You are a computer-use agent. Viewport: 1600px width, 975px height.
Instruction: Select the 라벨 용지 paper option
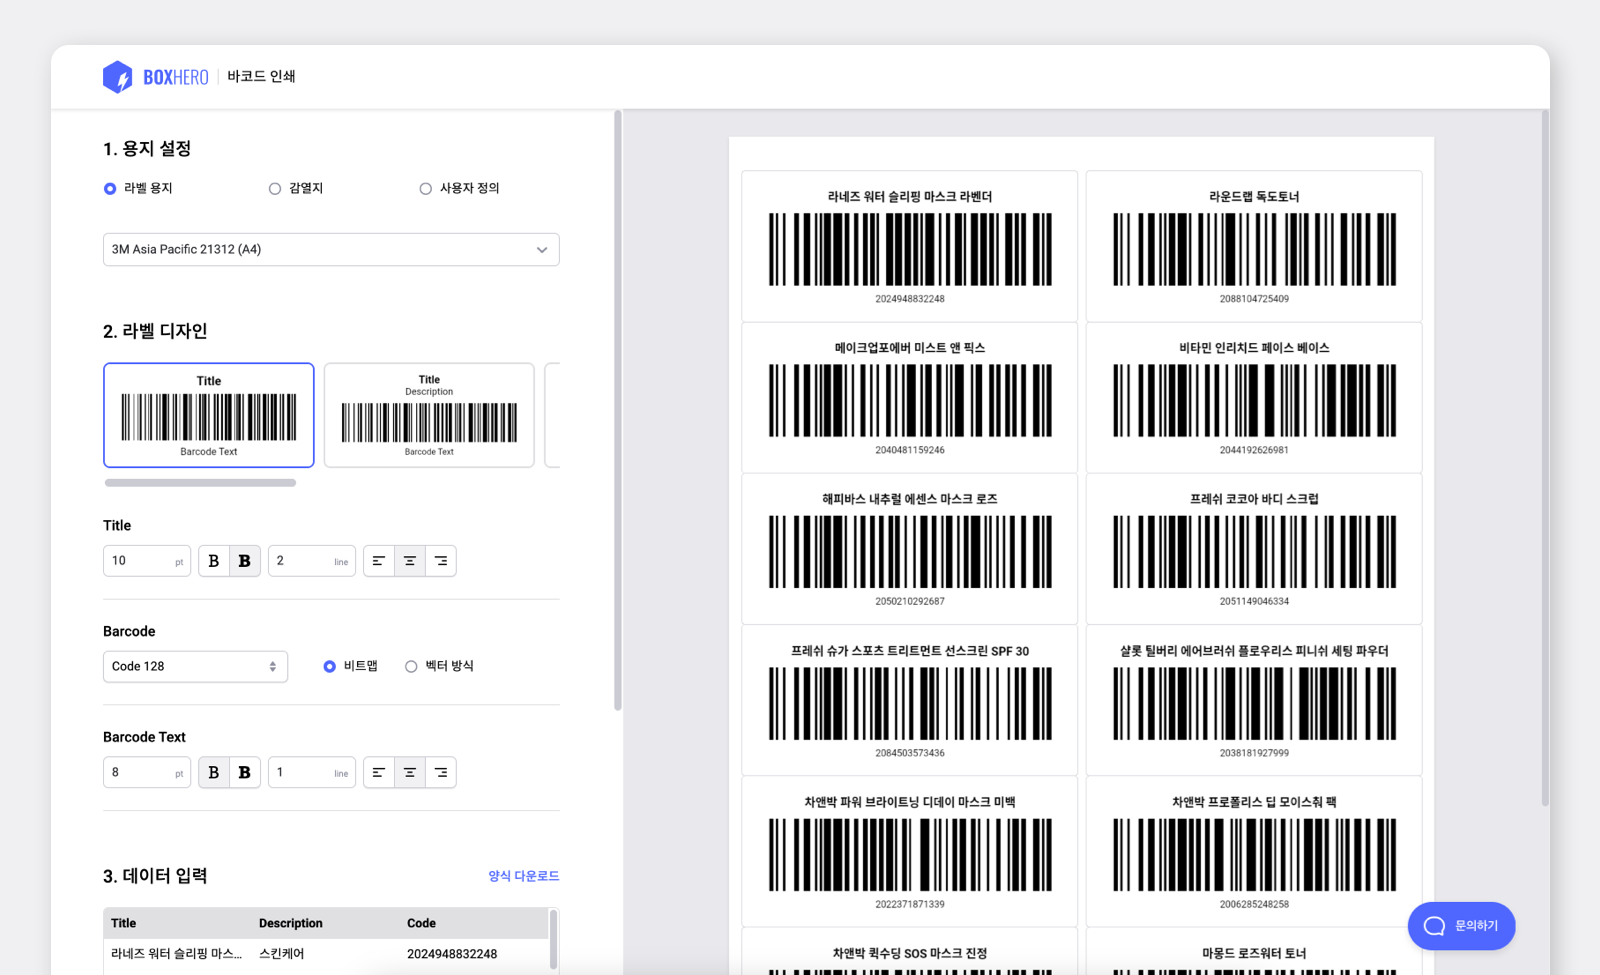(138, 188)
